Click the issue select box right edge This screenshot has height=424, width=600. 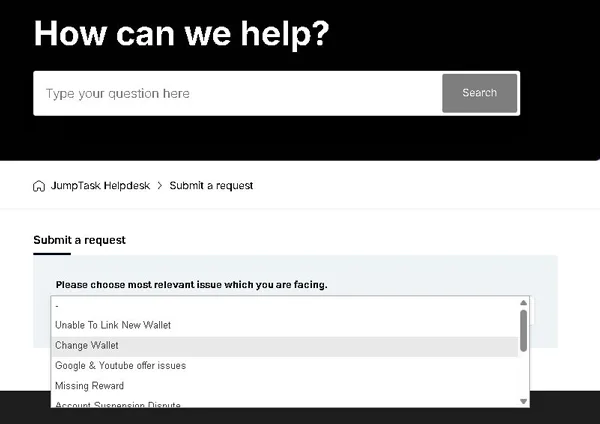tap(533, 311)
